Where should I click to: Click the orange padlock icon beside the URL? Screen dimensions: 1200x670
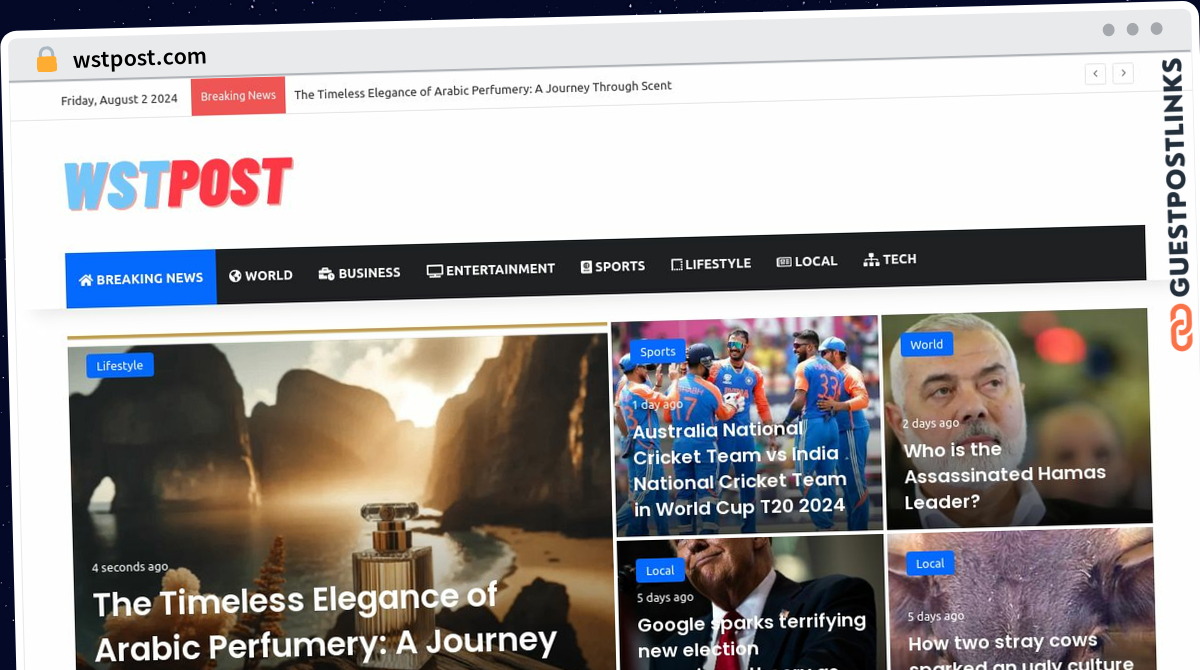tap(46, 59)
